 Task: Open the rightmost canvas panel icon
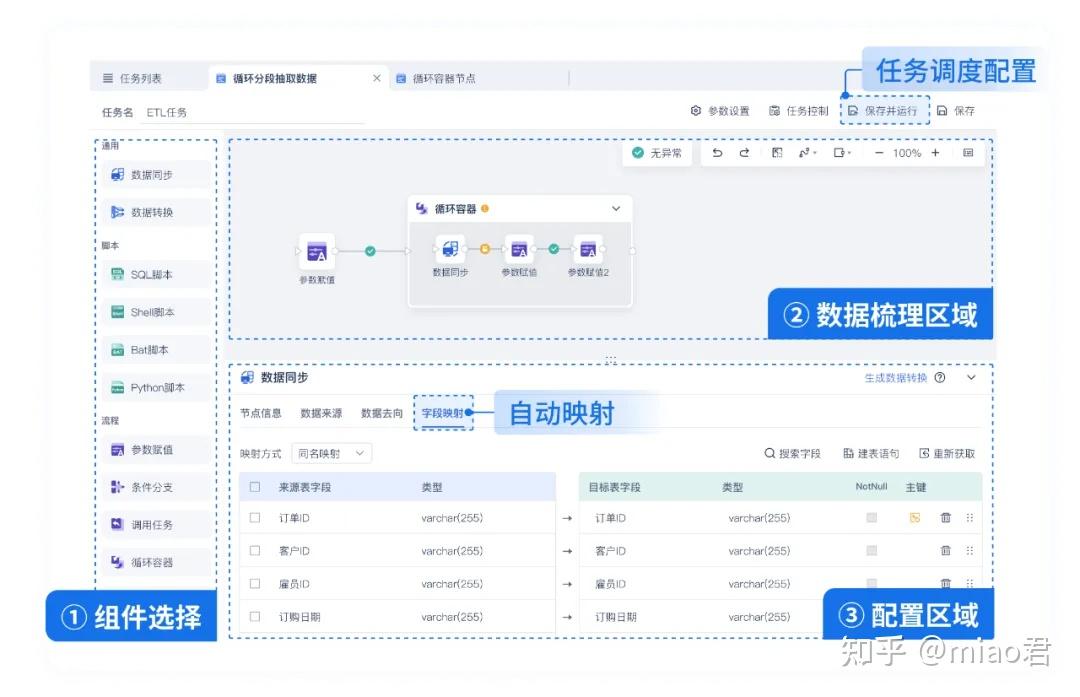coord(968,153)
